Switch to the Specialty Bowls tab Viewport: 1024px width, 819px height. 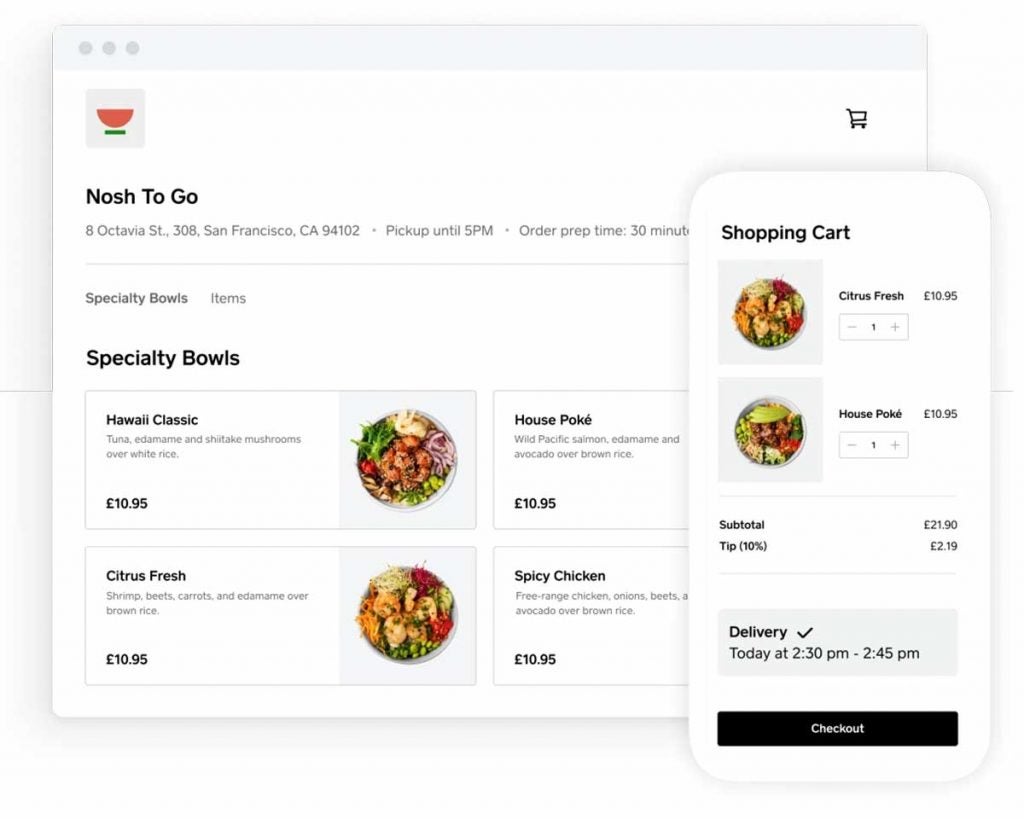(136, 298)
